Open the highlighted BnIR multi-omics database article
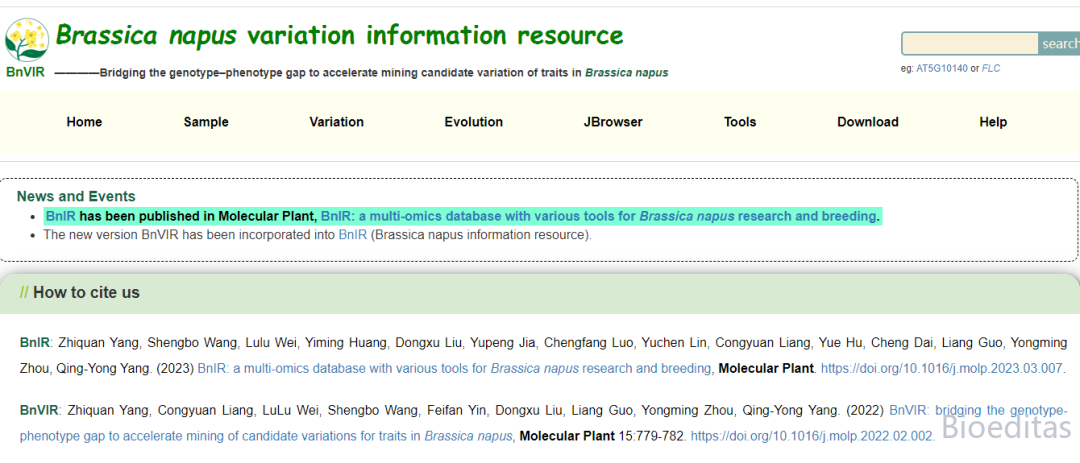 [598, 216]
